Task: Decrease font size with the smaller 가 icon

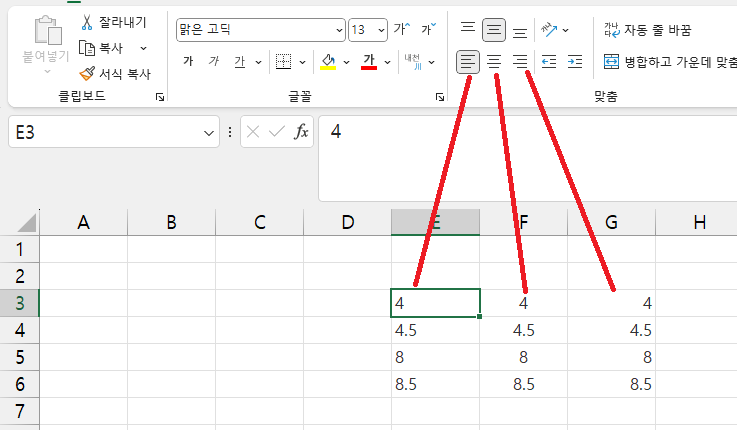Action: (429, 29)
